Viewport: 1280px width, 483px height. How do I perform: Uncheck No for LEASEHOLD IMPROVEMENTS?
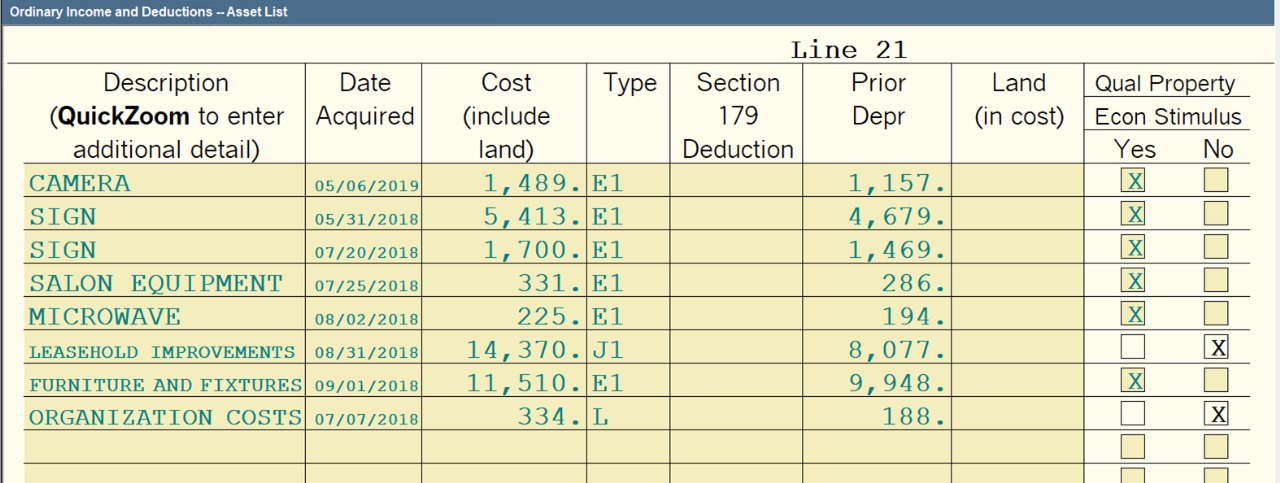(1216, 348)
